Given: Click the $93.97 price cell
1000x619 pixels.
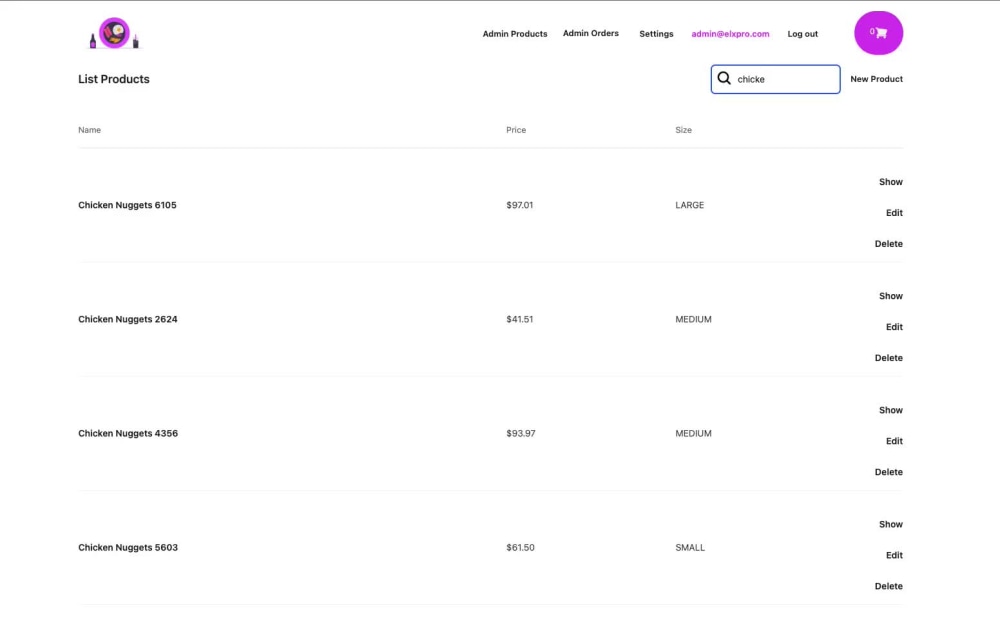Looking at the screenshot, I should tap(520, 433).
